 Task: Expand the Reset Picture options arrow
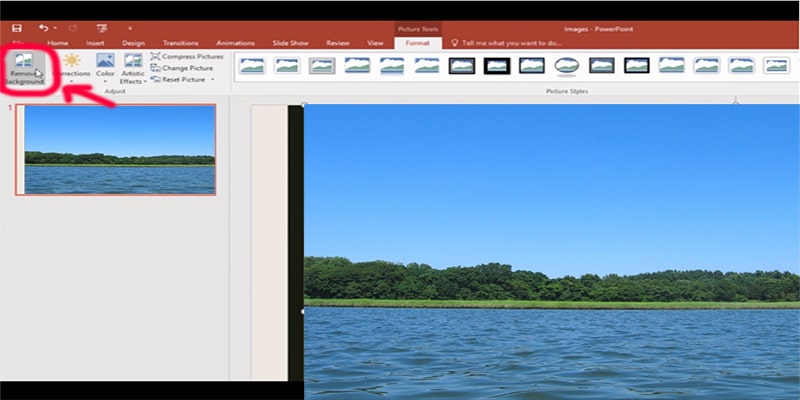(212, 80)
